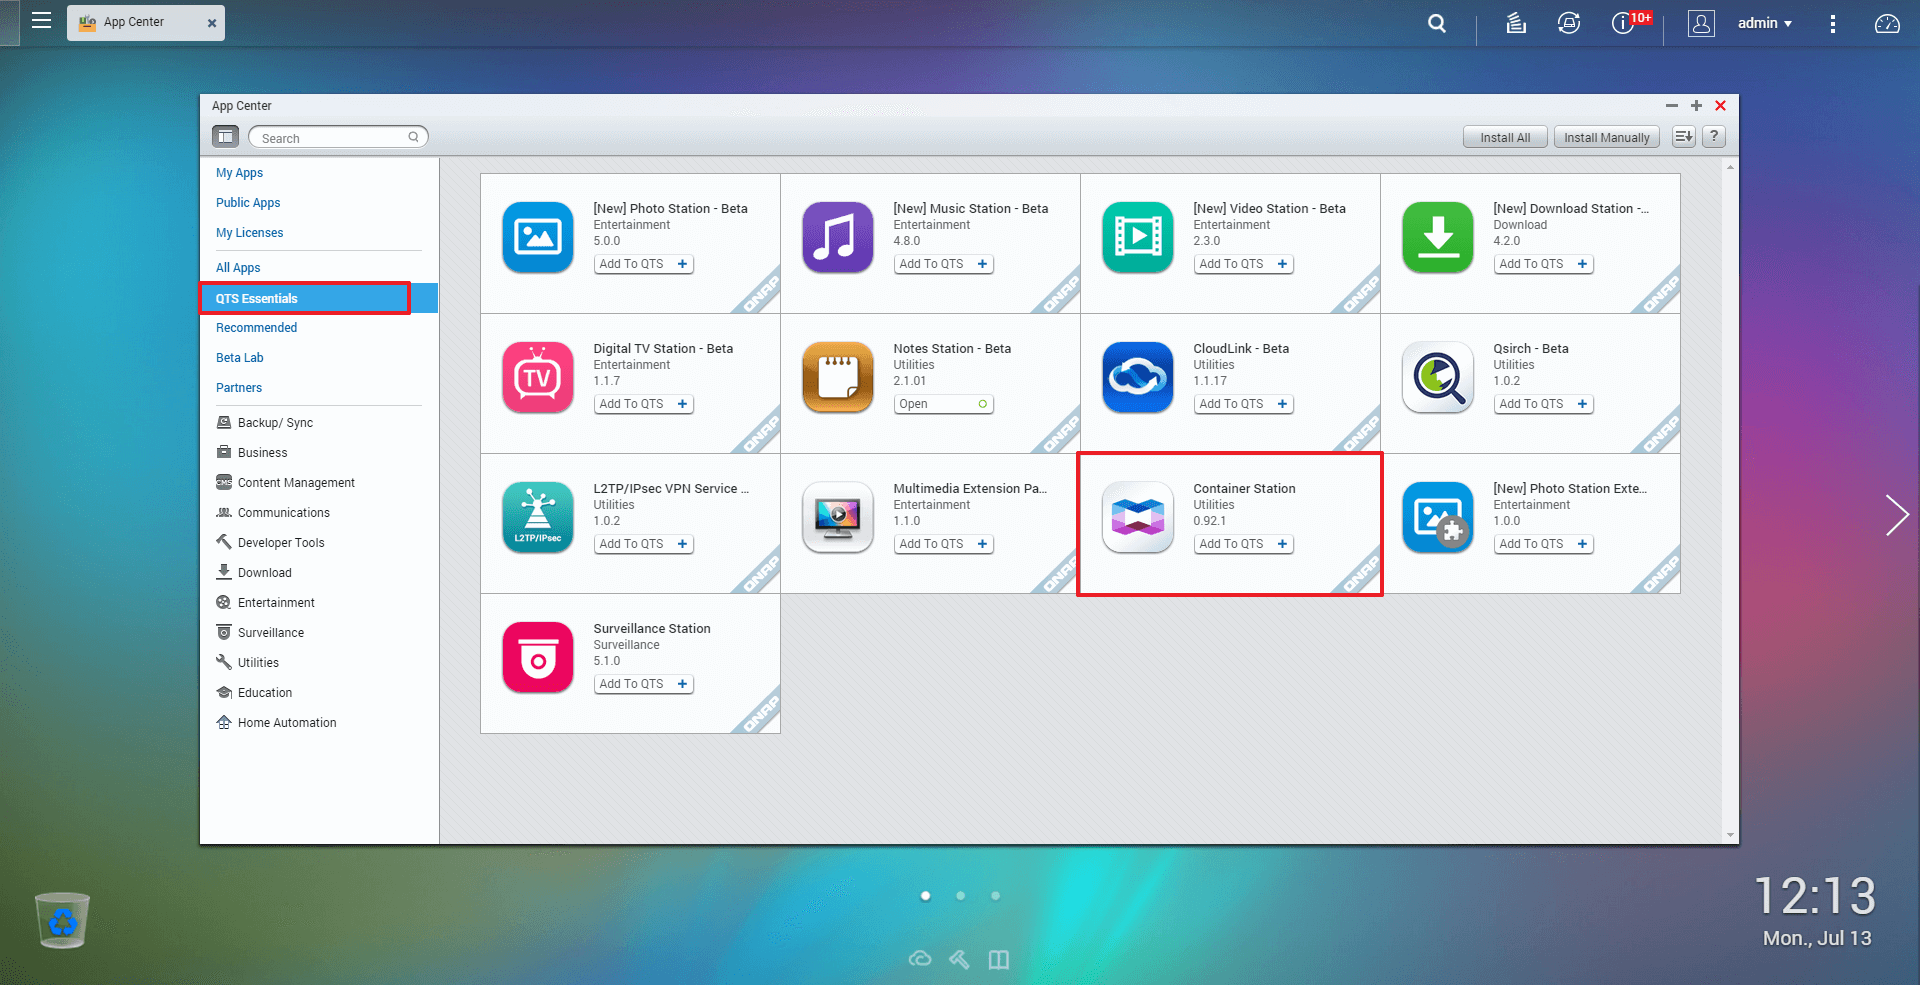1920x985 pixels.
Task: Click the Install Manually button
Action: tap(1606, 138)
